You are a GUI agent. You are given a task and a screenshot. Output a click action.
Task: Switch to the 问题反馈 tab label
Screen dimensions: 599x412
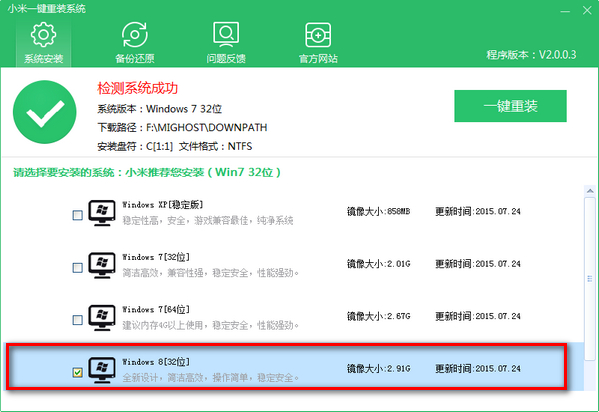[226, 58]
